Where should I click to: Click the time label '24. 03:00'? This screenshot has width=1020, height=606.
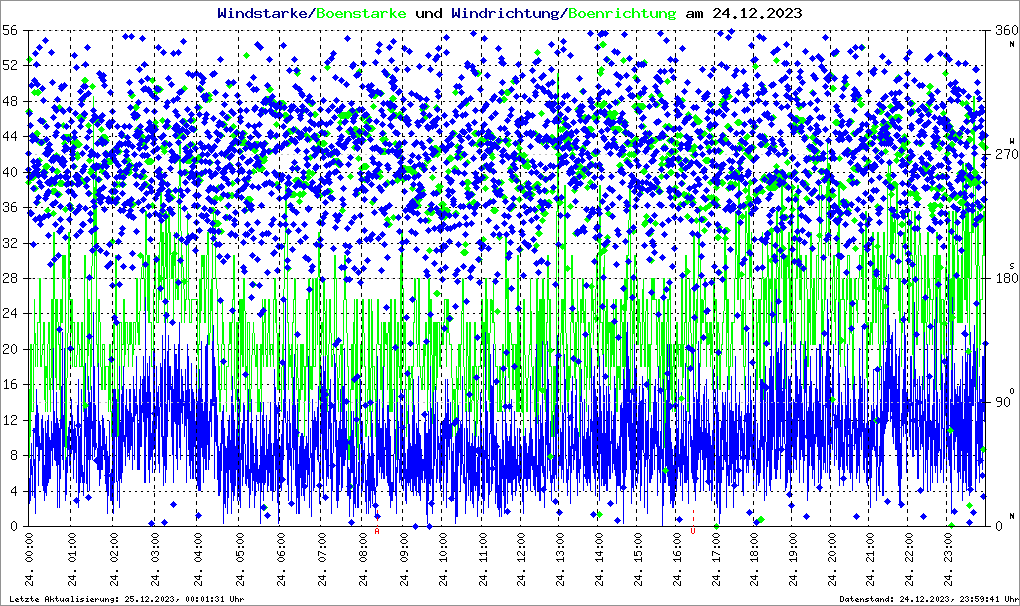click(x=157, y=559)
